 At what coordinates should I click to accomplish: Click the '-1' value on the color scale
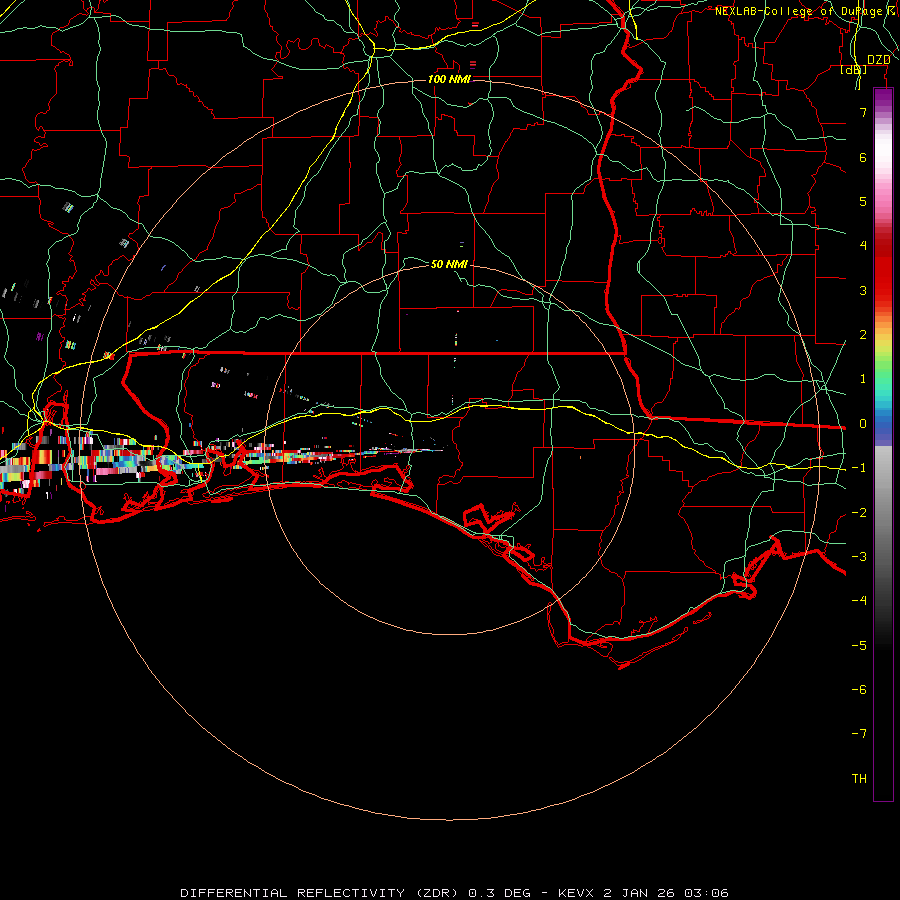point(859,468)
